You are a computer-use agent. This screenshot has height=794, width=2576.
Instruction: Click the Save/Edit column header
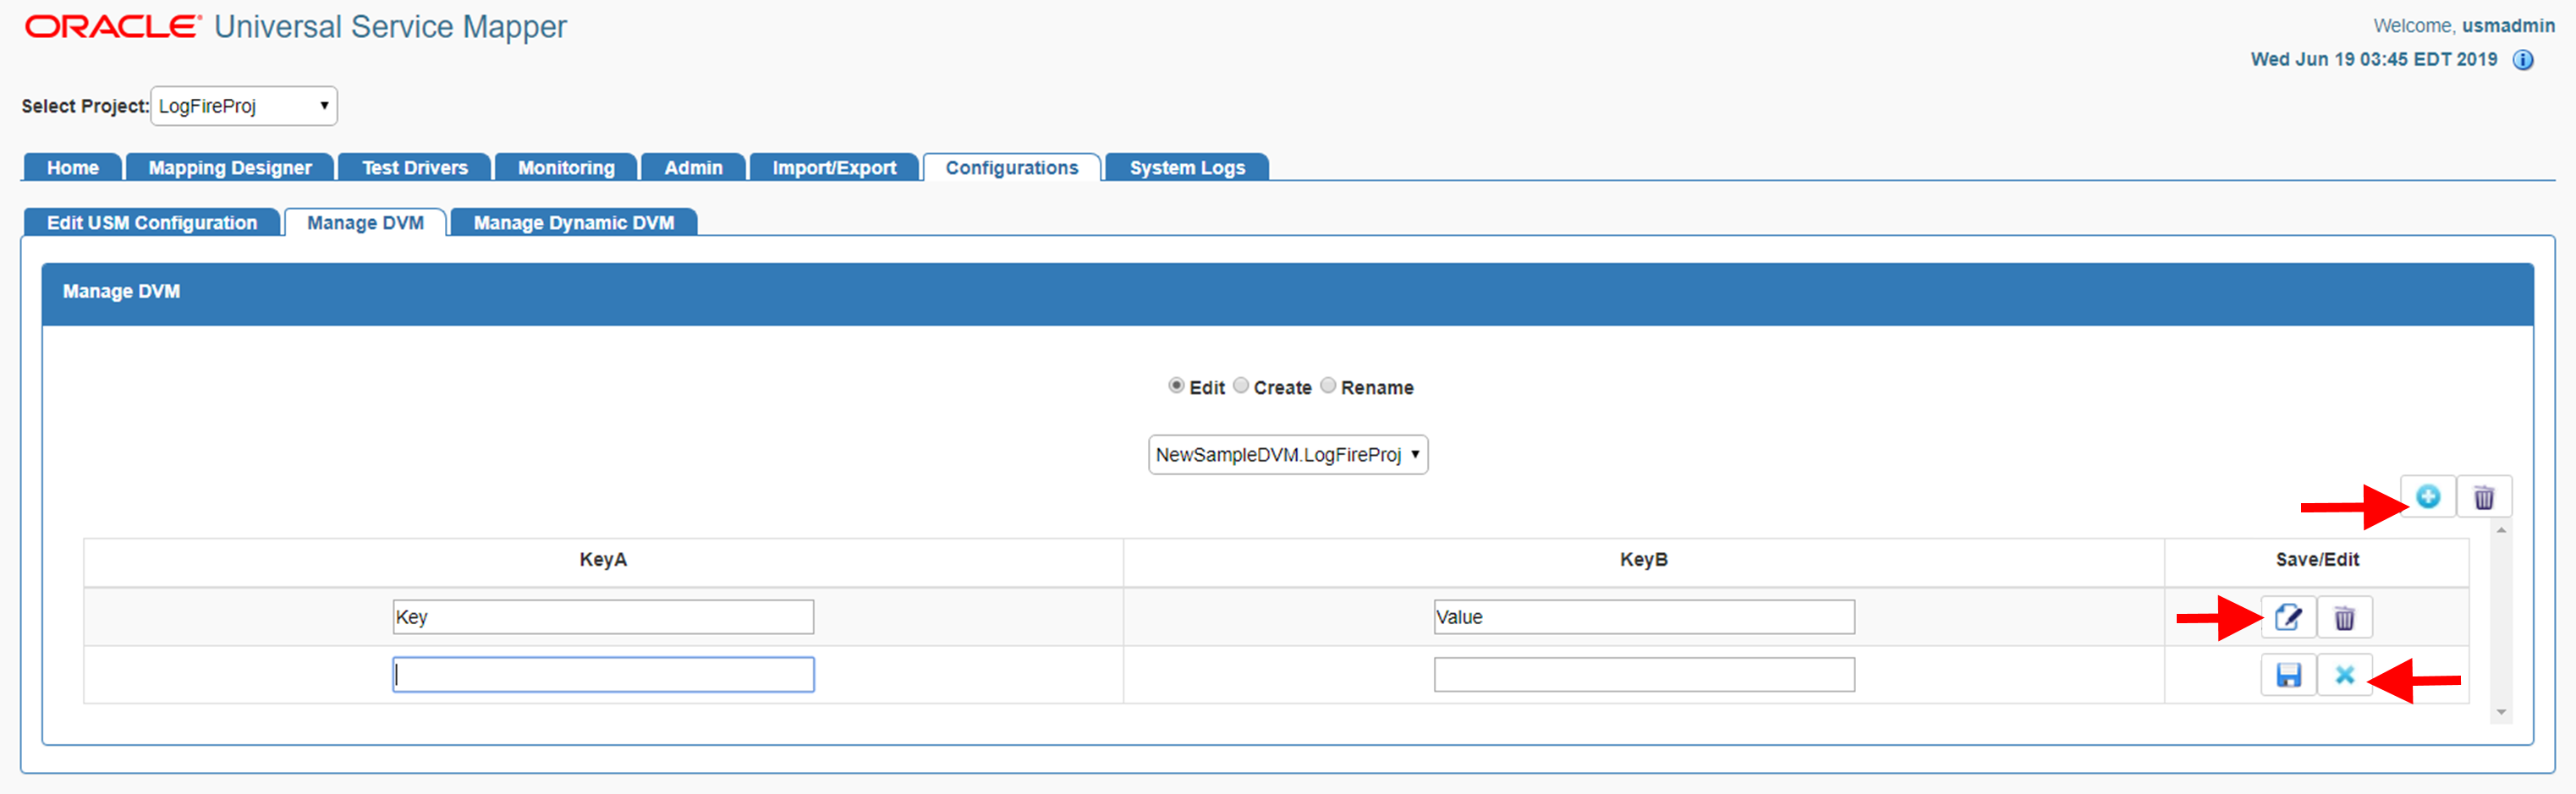click(x=2317, y=560)
